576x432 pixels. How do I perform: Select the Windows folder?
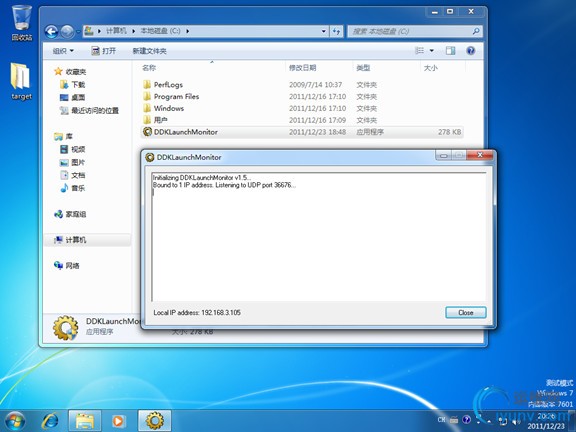click(x=169, y=108)
